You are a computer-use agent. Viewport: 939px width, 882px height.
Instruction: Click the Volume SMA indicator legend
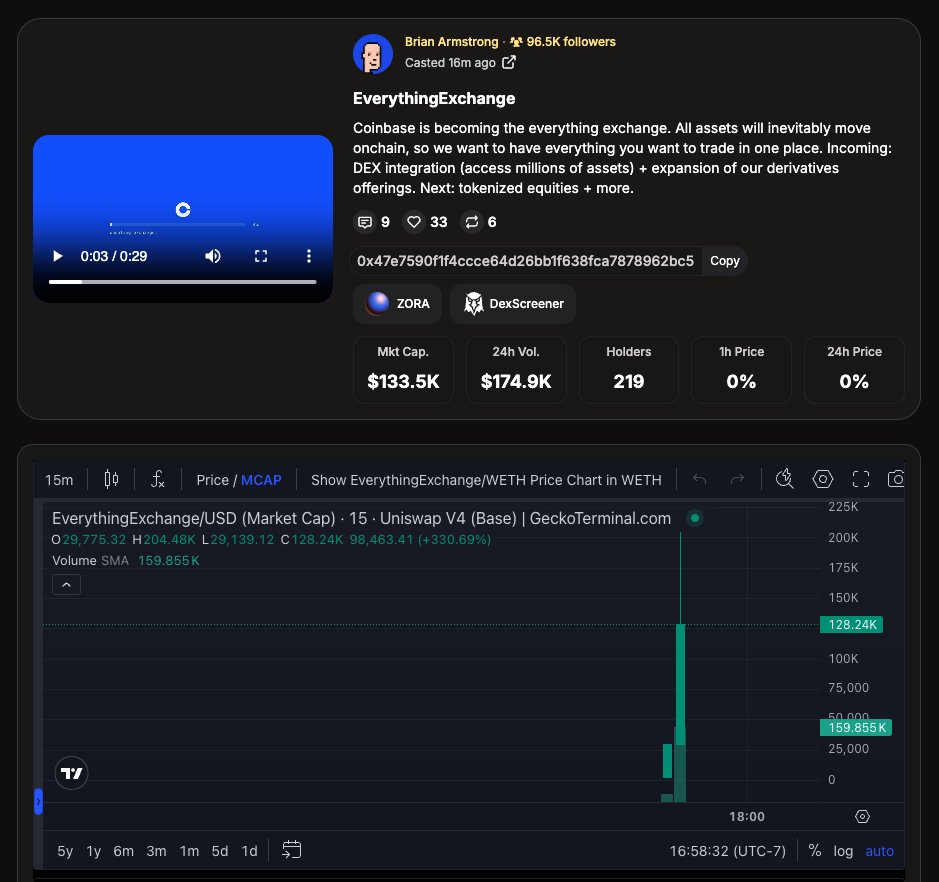tap(126, 560)
